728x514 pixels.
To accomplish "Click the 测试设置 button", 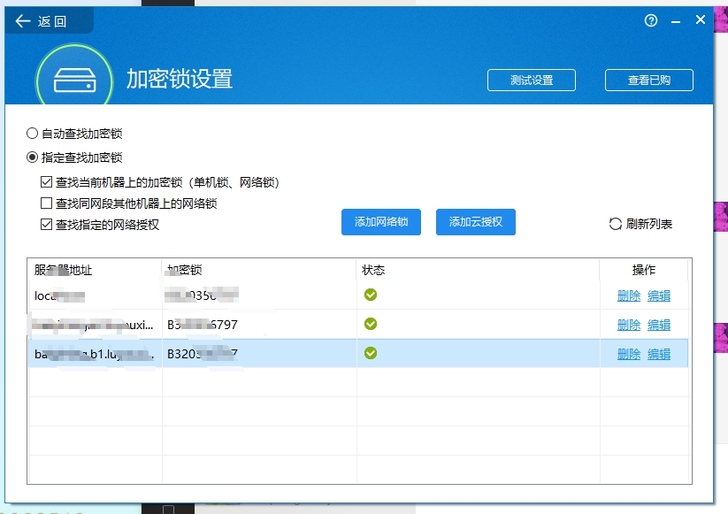I will (531, 80).
